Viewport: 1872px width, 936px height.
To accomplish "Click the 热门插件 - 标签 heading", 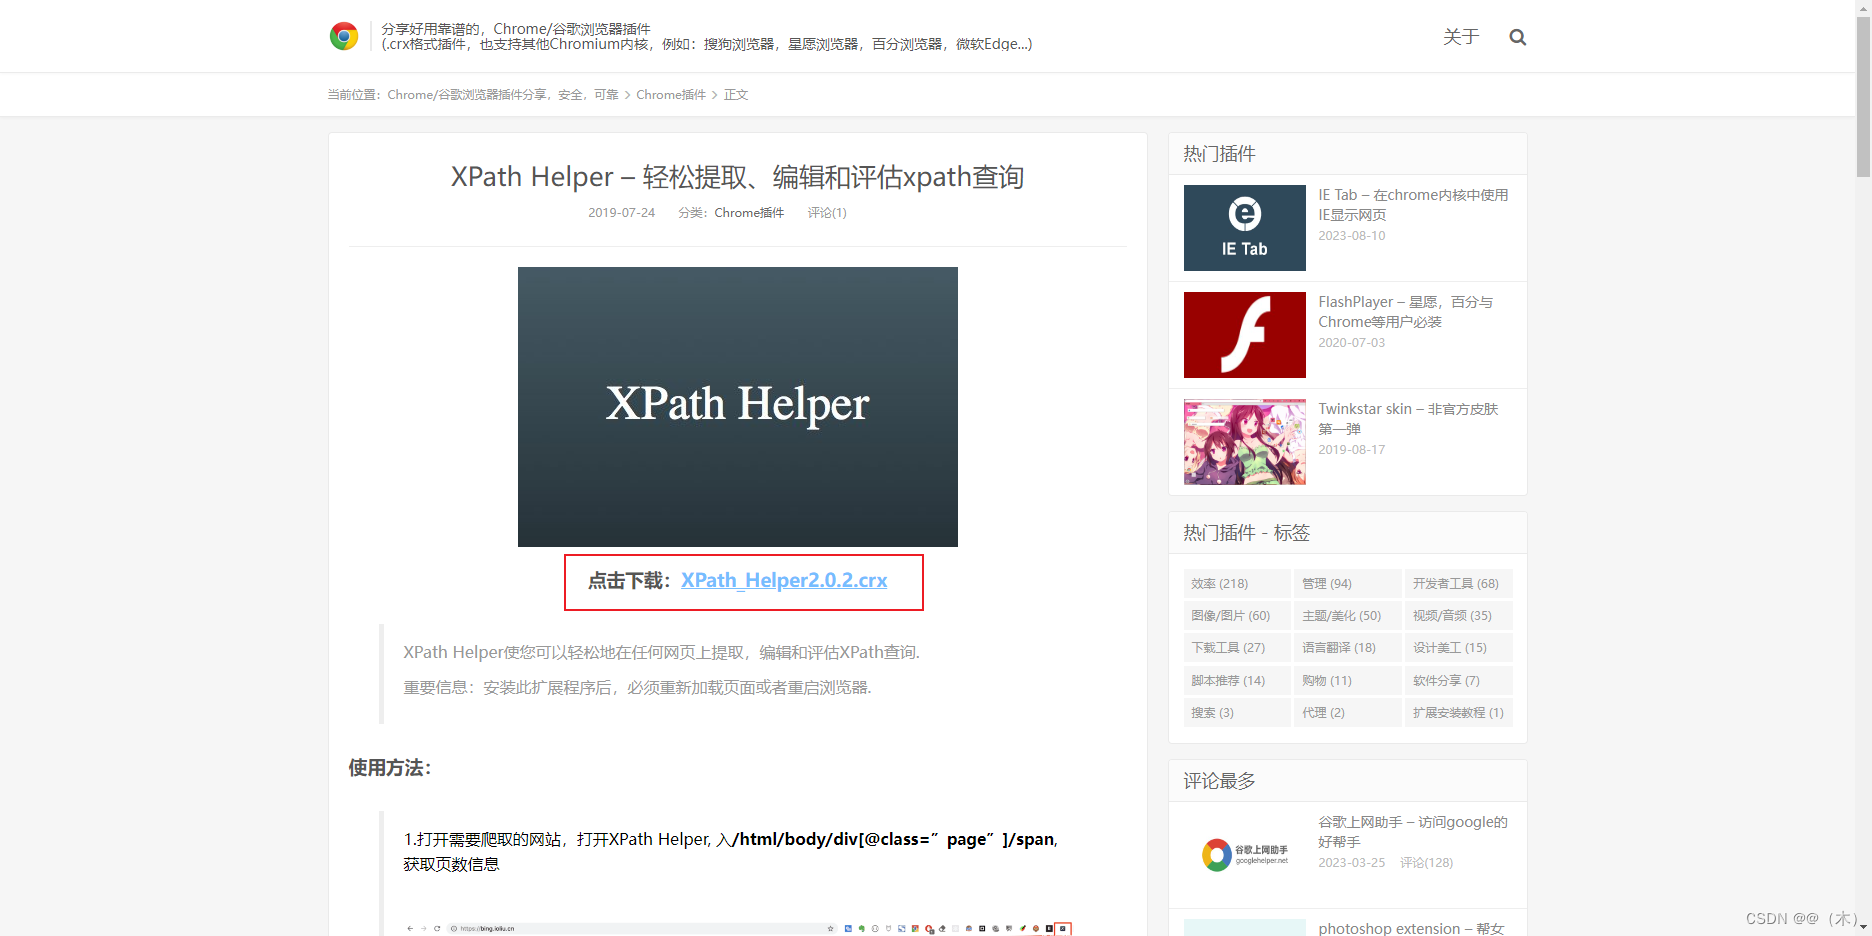I will point(1247,533).
